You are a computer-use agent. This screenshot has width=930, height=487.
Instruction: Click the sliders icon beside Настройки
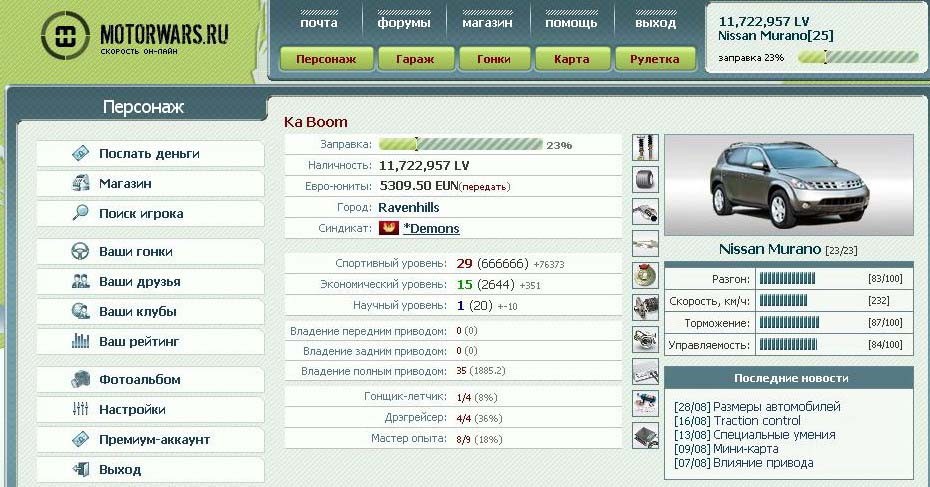click(81, 409)
